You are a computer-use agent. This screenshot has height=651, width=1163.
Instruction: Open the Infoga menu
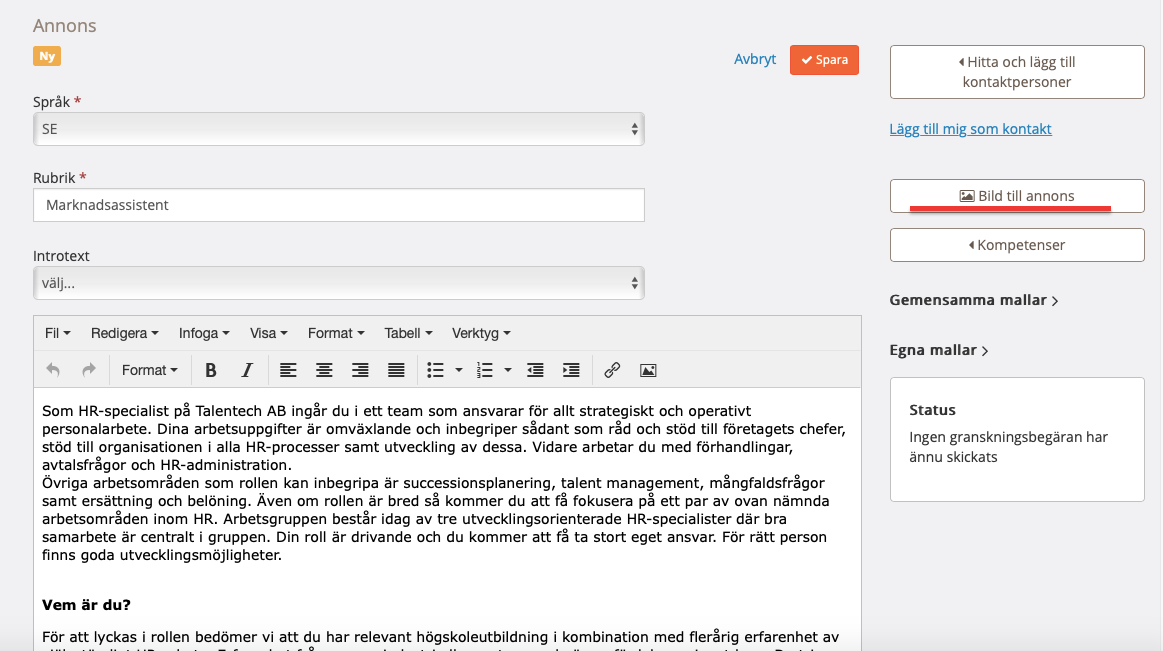(204, 333)
